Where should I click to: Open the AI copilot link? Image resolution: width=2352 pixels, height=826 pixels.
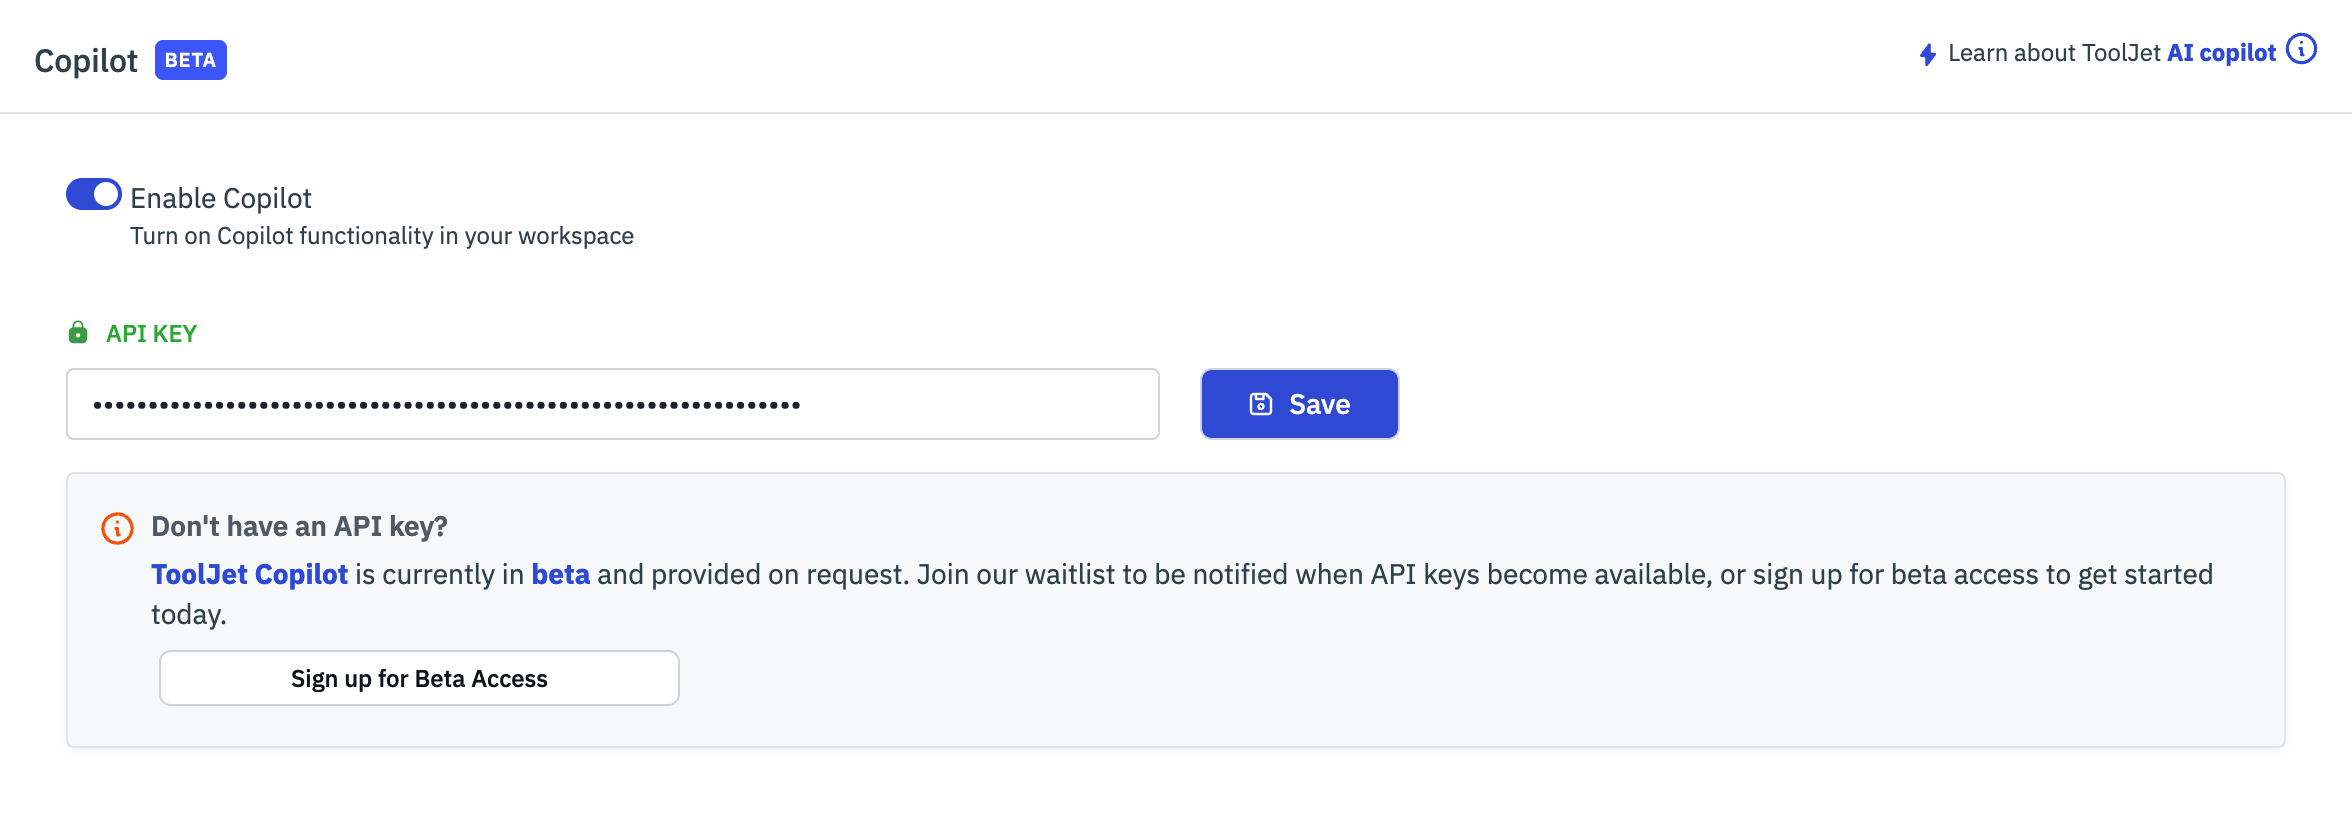[2221, 53]
